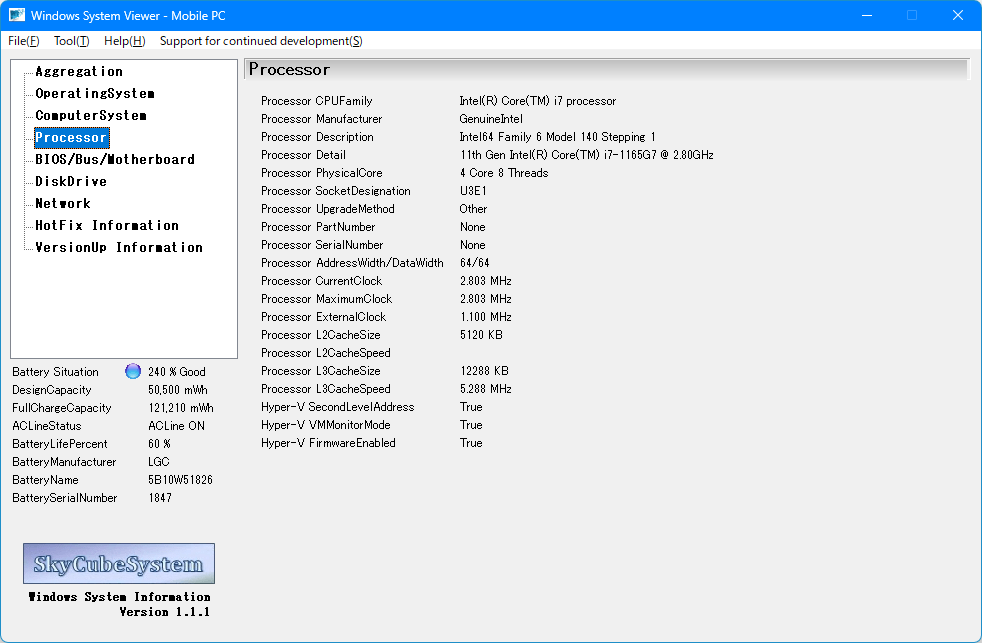Select the highlighted Processor tree node
The width and height of the screenshot is (982, 643).
coord(71,137)
